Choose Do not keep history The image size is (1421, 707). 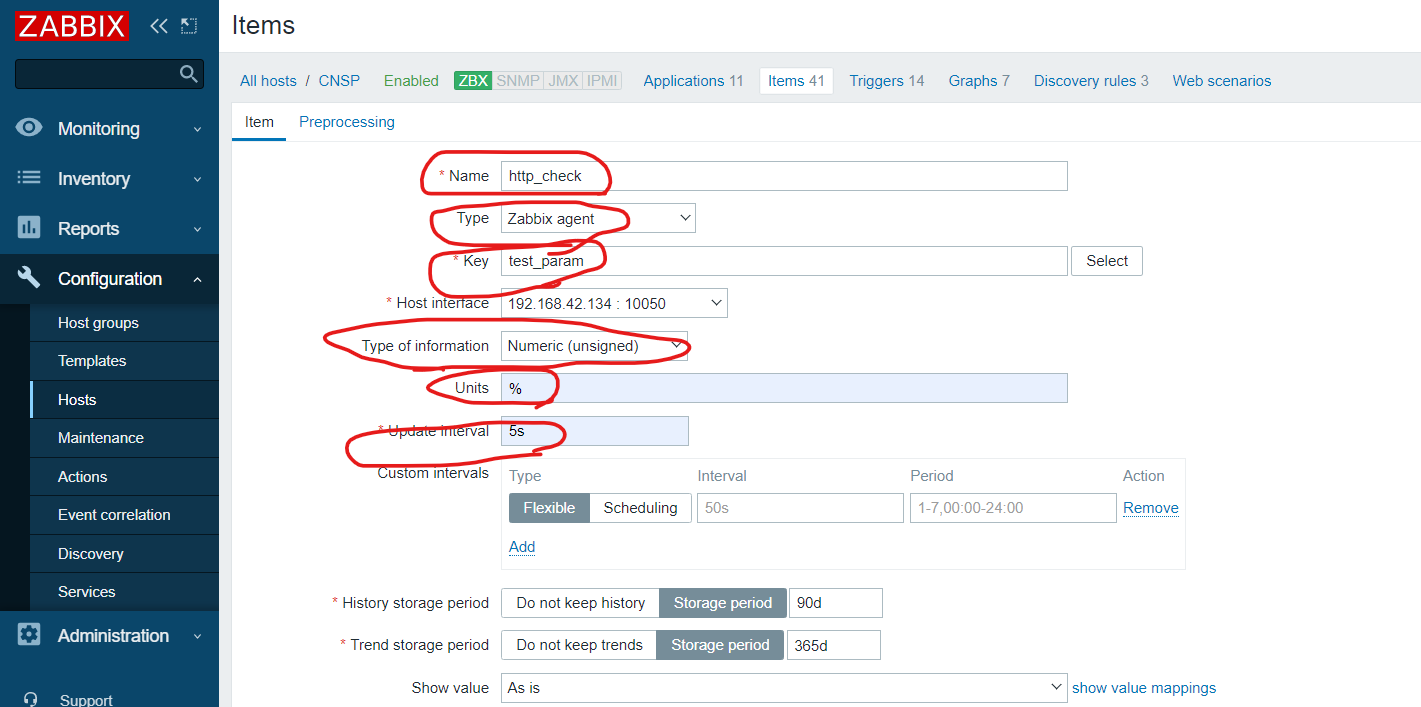580,603
